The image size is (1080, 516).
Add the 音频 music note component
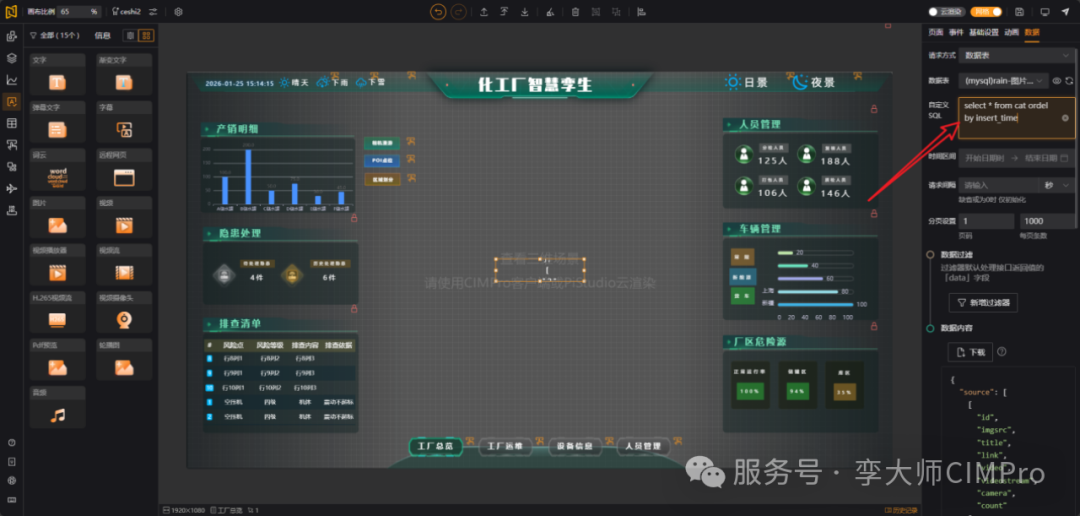57,406
